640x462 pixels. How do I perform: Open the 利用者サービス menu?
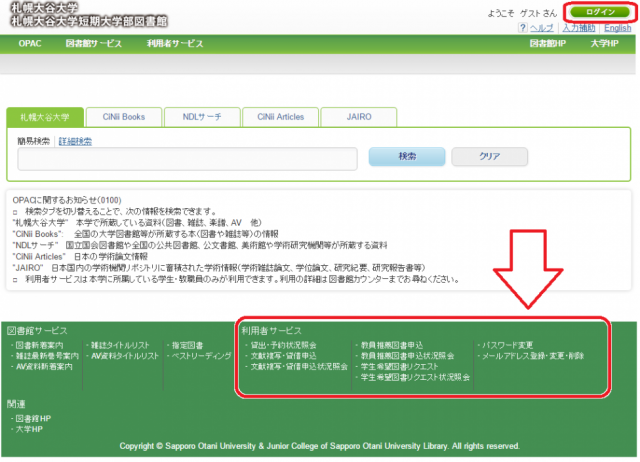click(174, 45)
